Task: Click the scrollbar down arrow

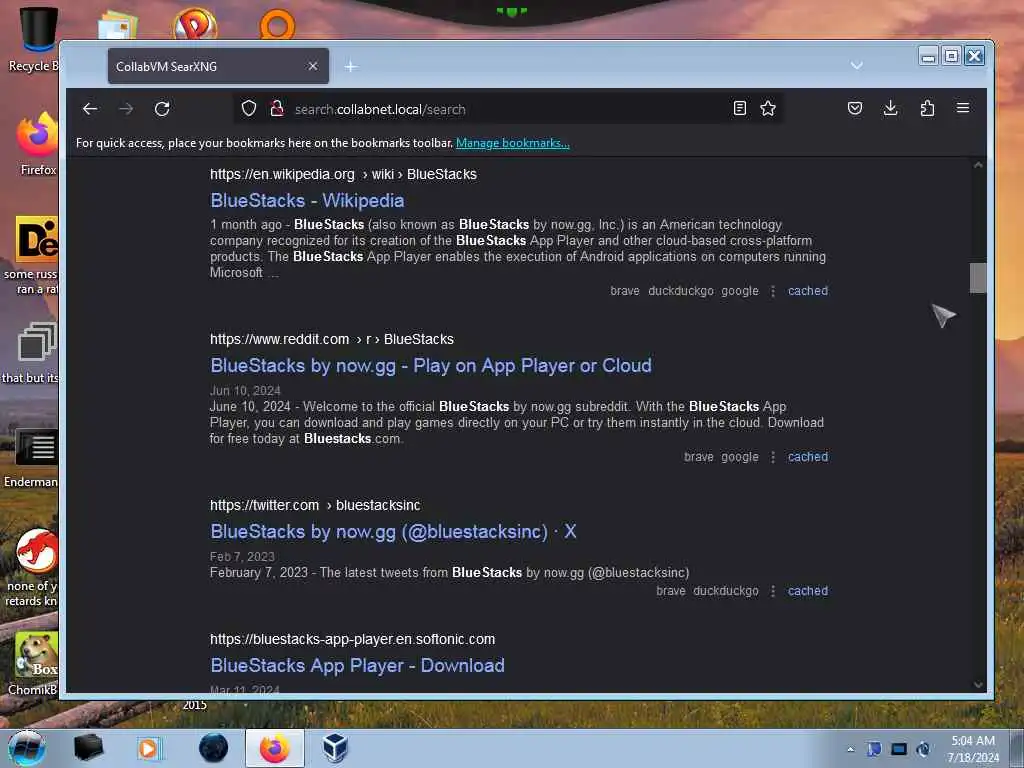Action: coord(978,684)
